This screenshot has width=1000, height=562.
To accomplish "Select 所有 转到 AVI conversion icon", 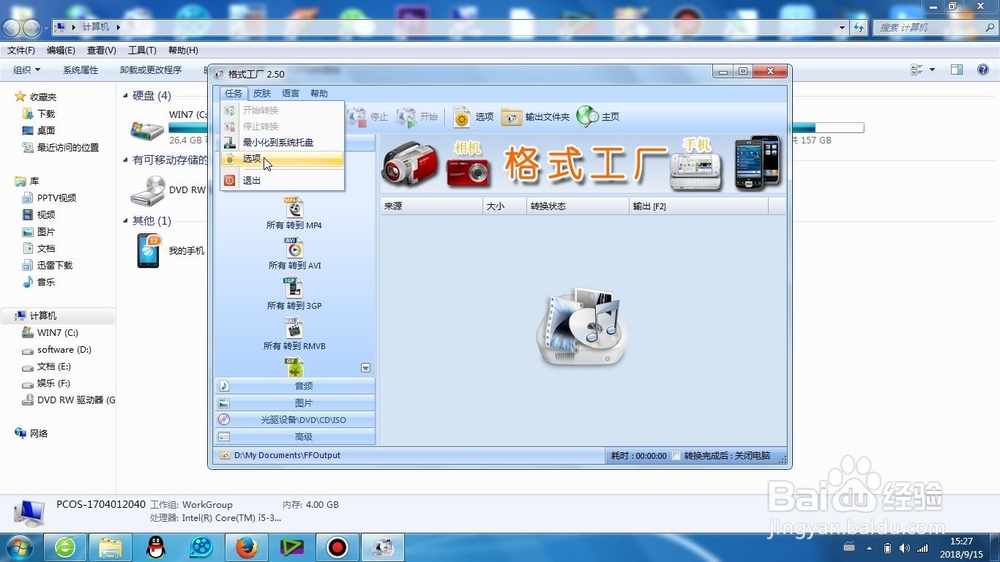I will 294,254.
